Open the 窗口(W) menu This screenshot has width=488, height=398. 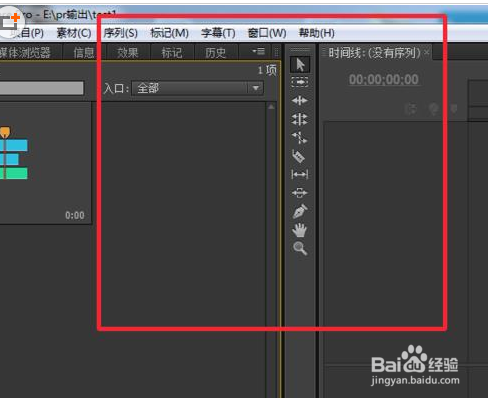(267, 33)
